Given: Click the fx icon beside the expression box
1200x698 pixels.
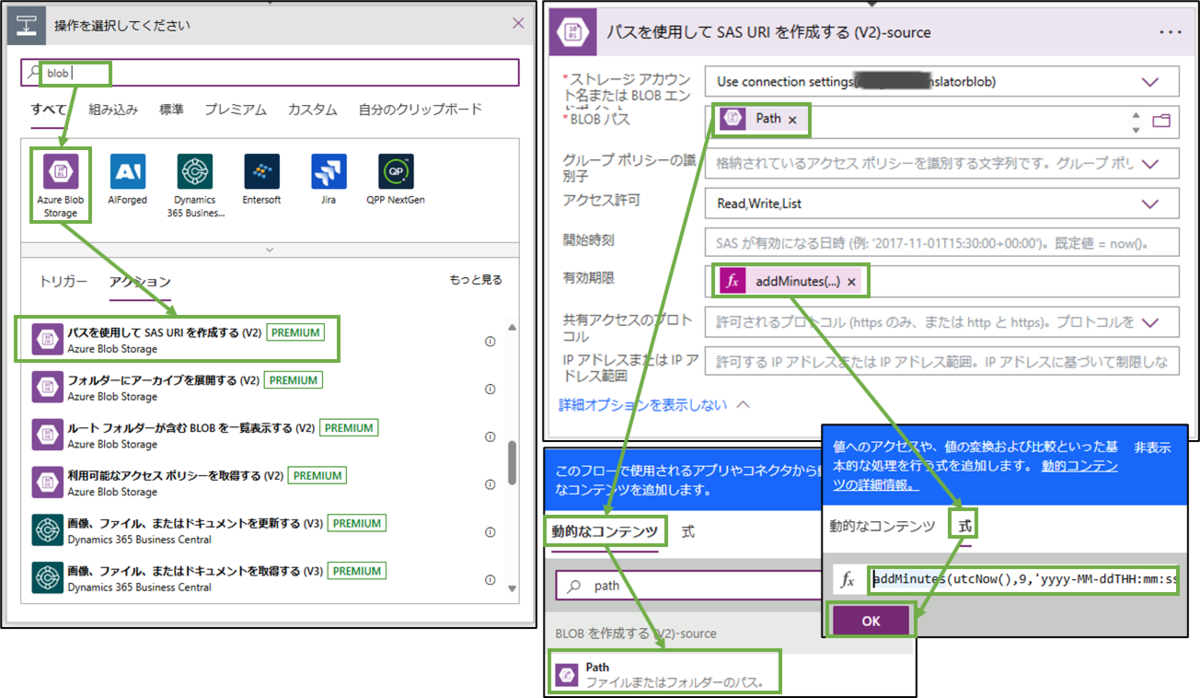Looking at the screenshot, I should (847, 579).
